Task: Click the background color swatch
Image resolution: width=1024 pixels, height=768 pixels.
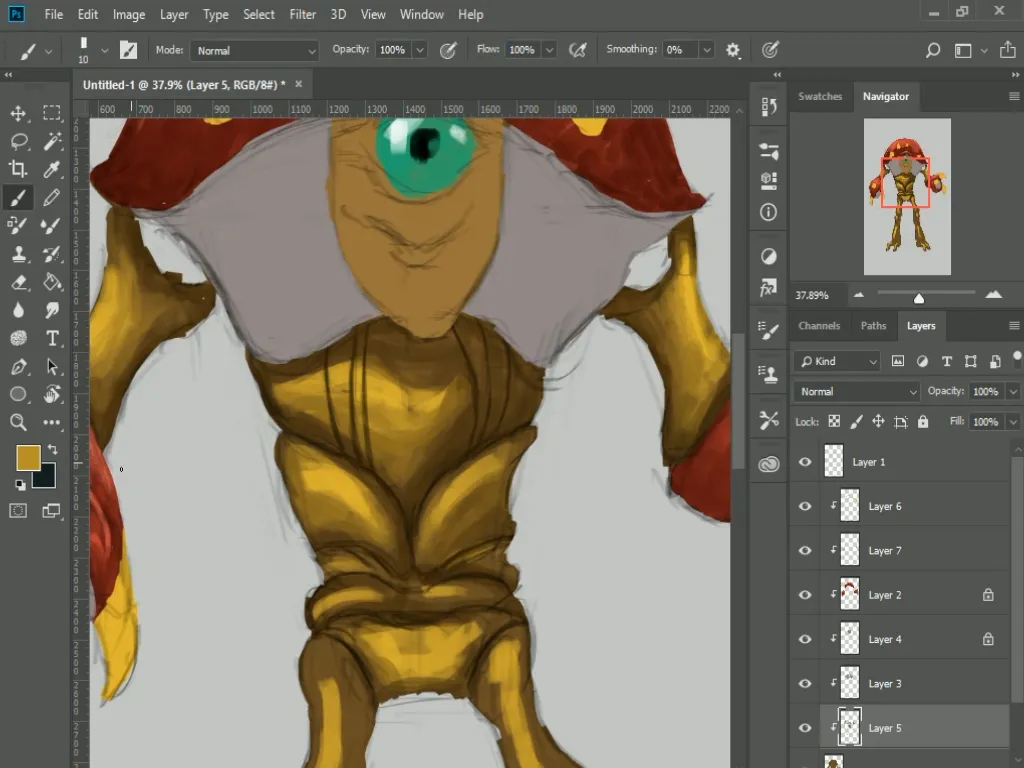Action: [47, 478]
